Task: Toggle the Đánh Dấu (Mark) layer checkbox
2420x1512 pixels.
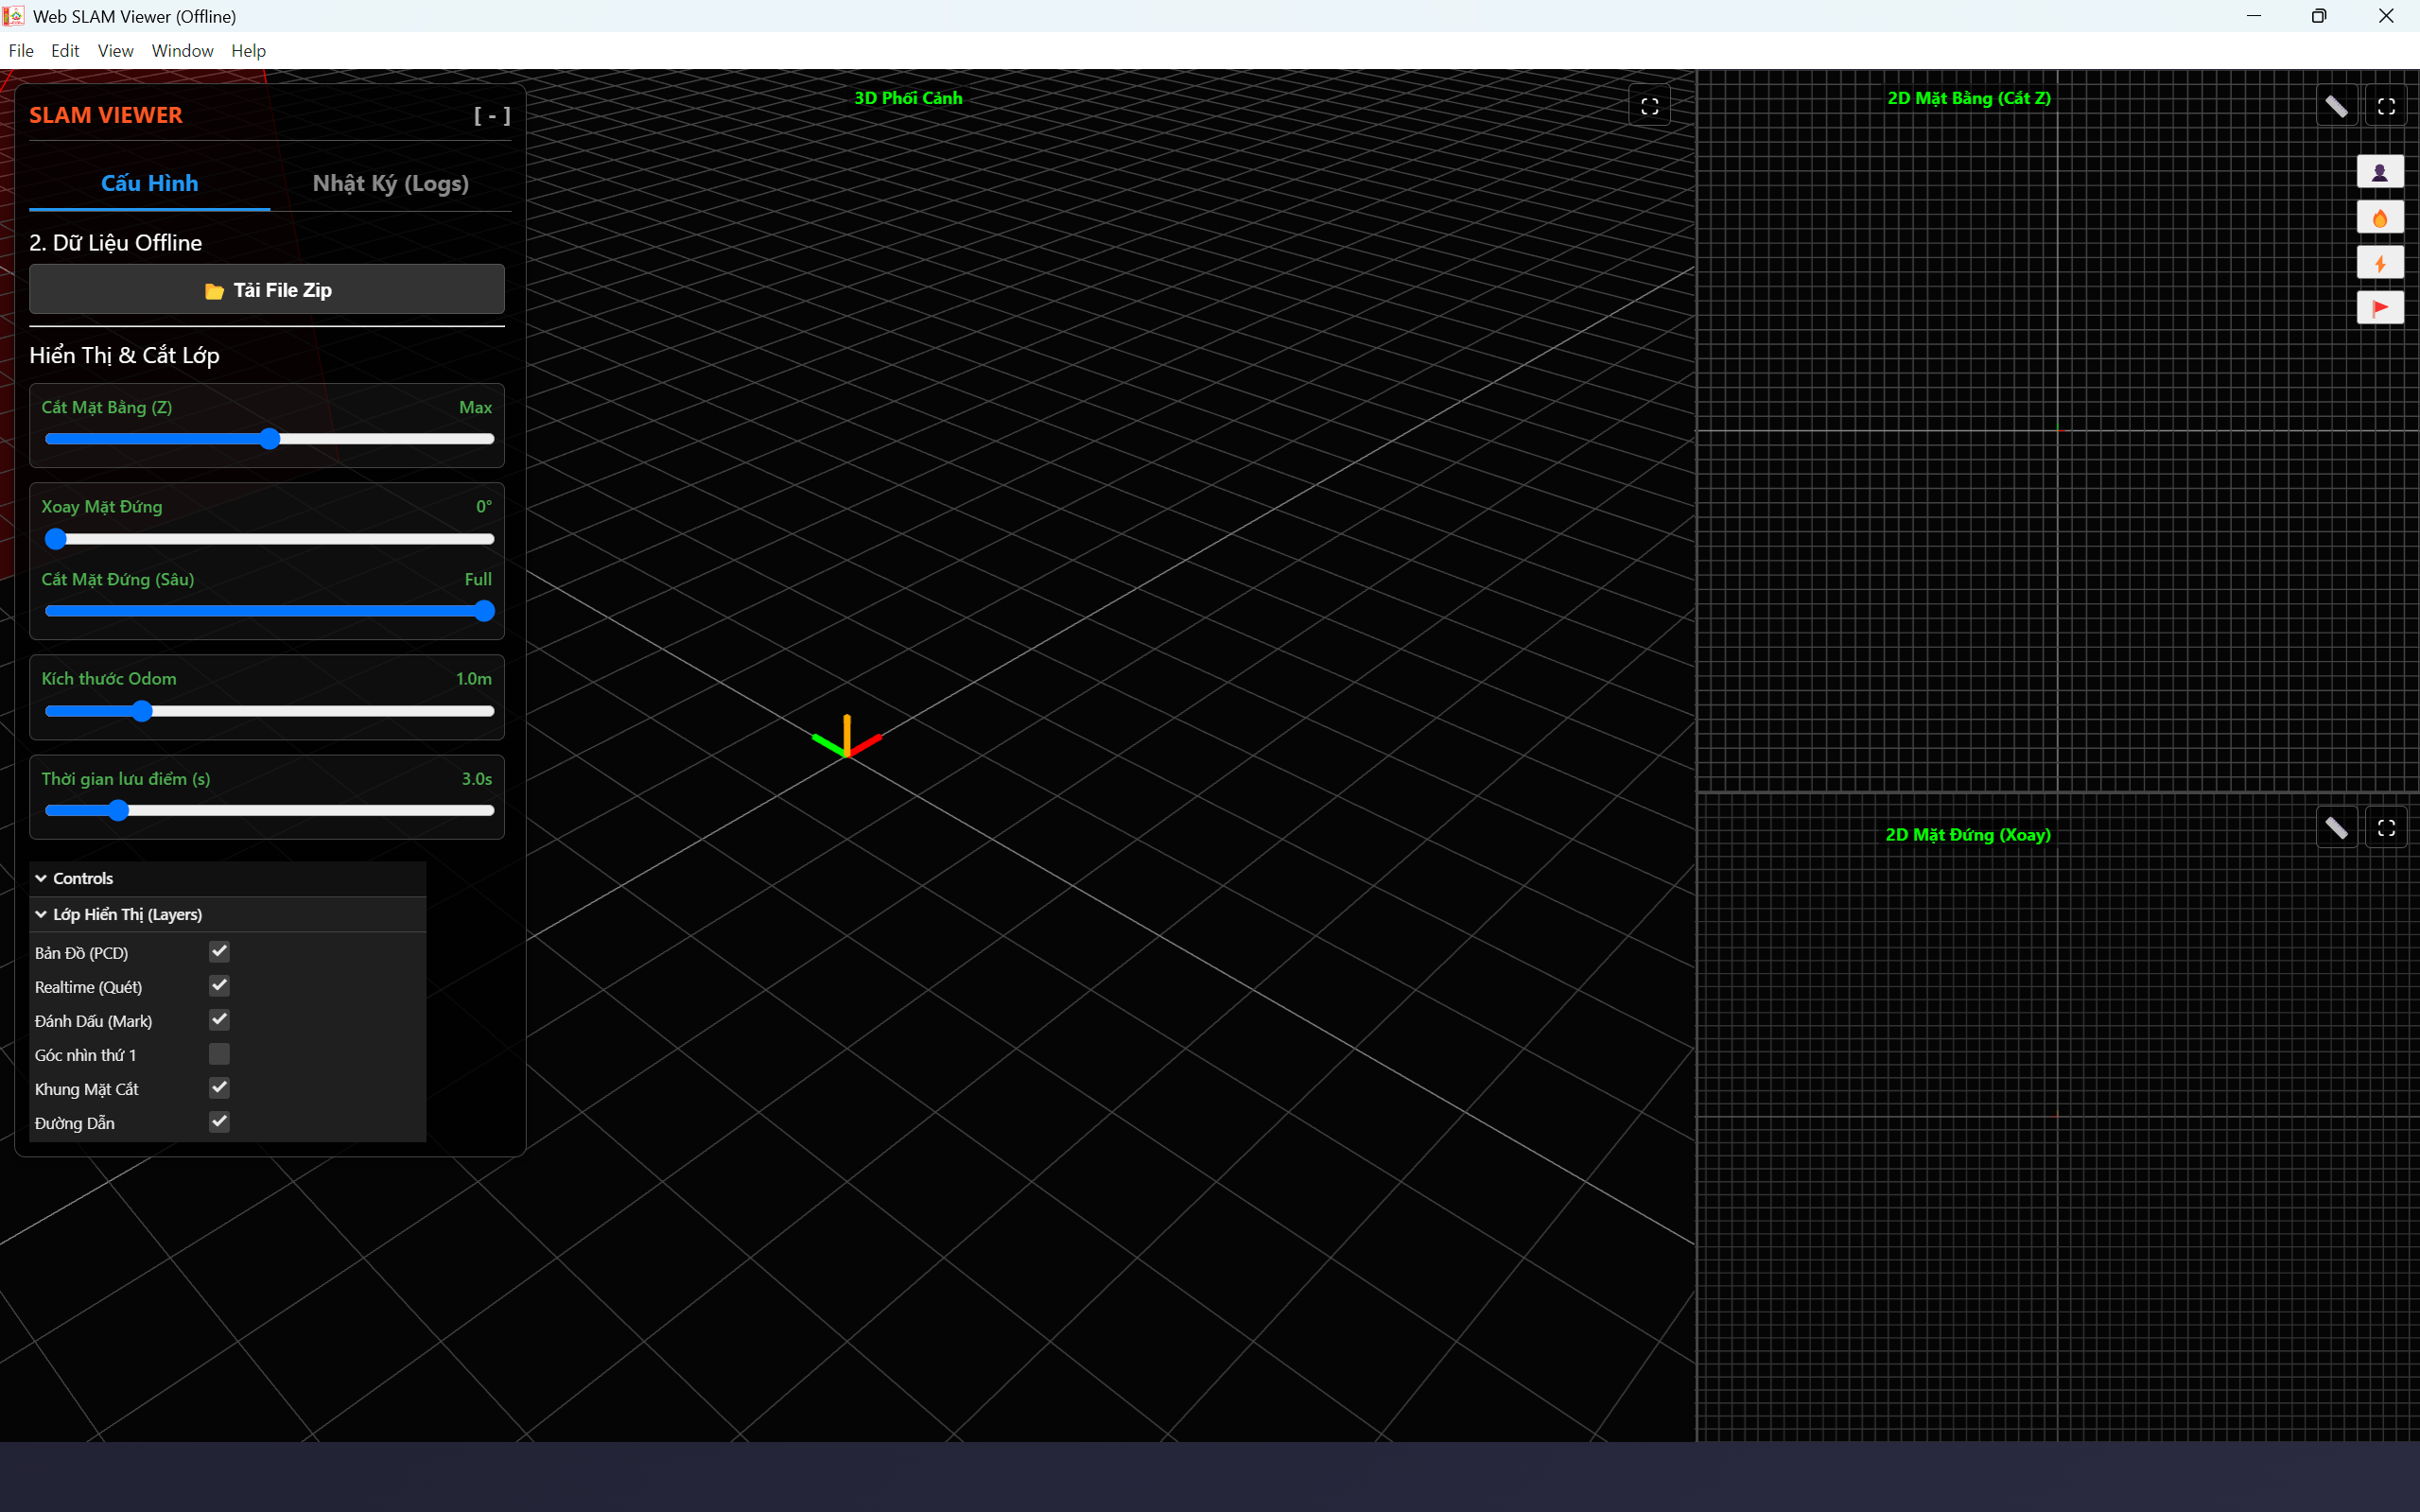Action: [x=219, y=1020]
